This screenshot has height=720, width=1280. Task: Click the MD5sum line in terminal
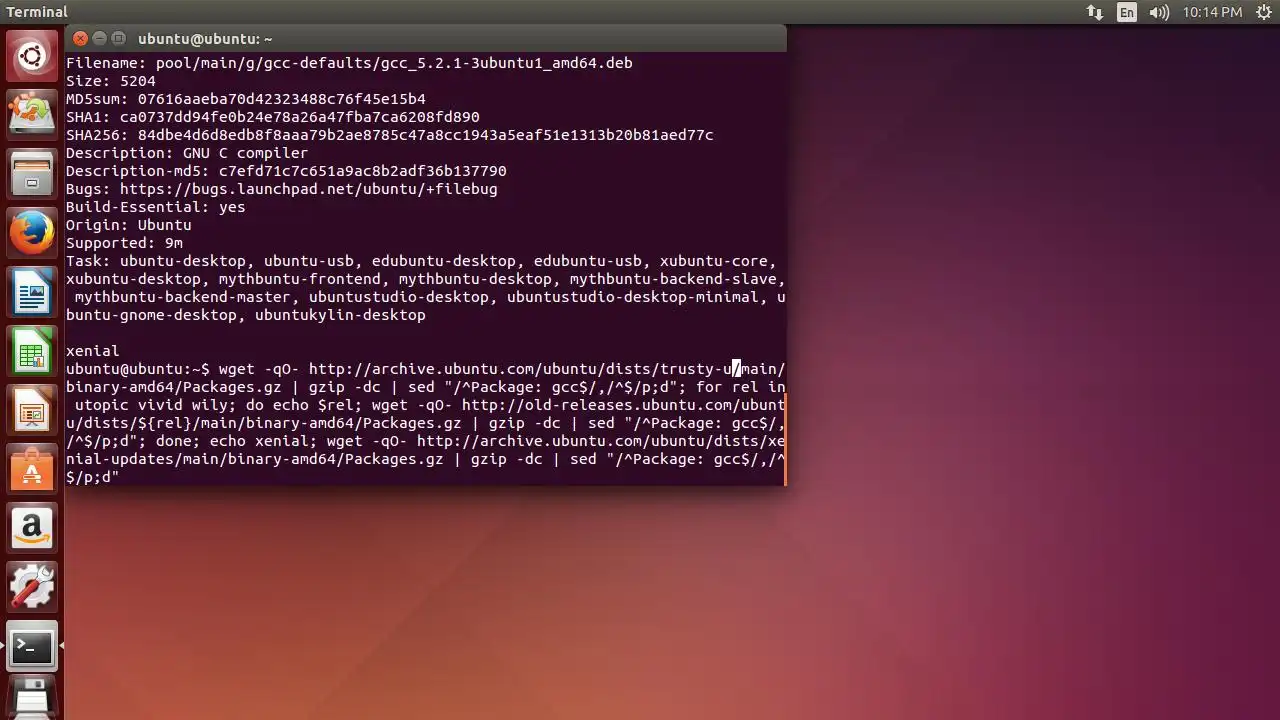(x=245, y=99)
